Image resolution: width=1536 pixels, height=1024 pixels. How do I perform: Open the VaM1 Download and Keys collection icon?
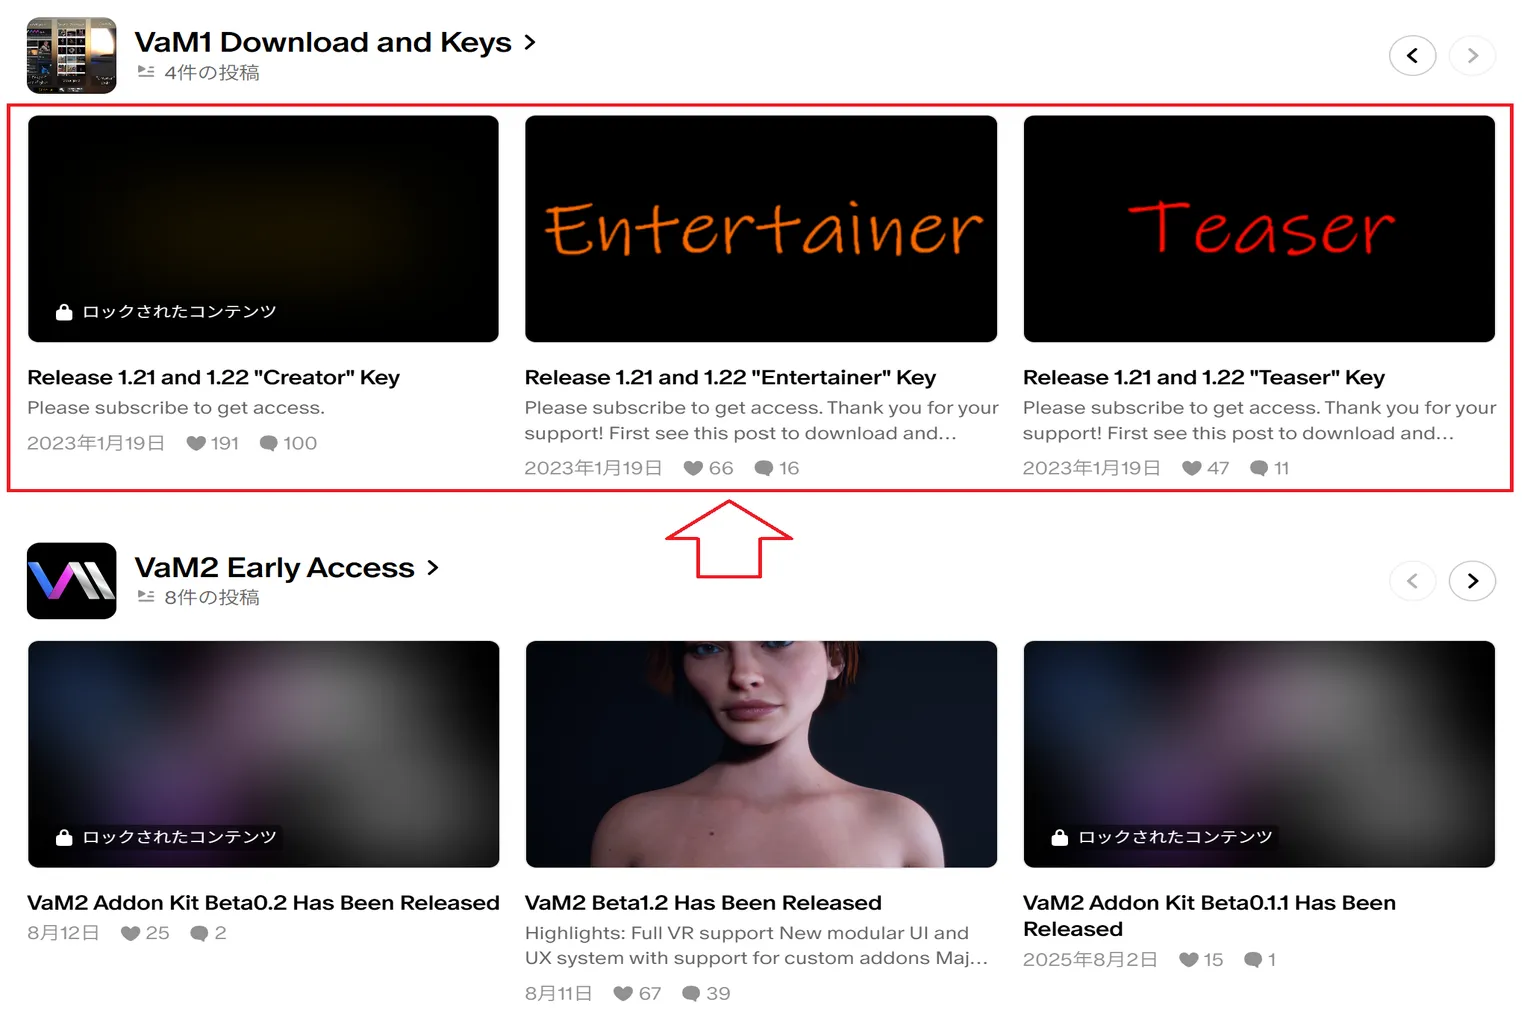coord(71,55)
